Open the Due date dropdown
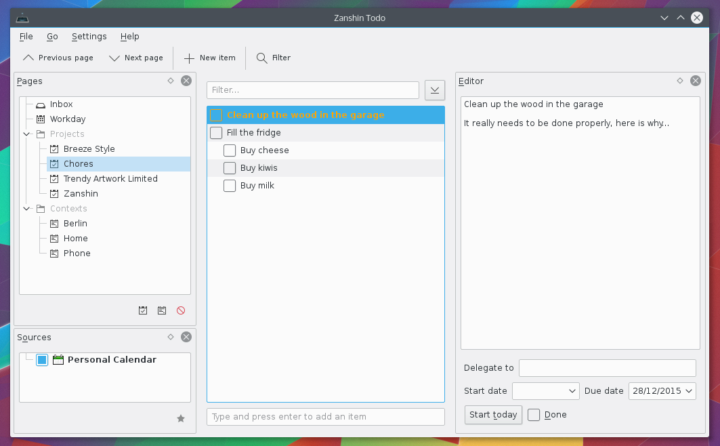Image resolution: width=720 pixels, height=446 pixels. (x=690, y=391)
